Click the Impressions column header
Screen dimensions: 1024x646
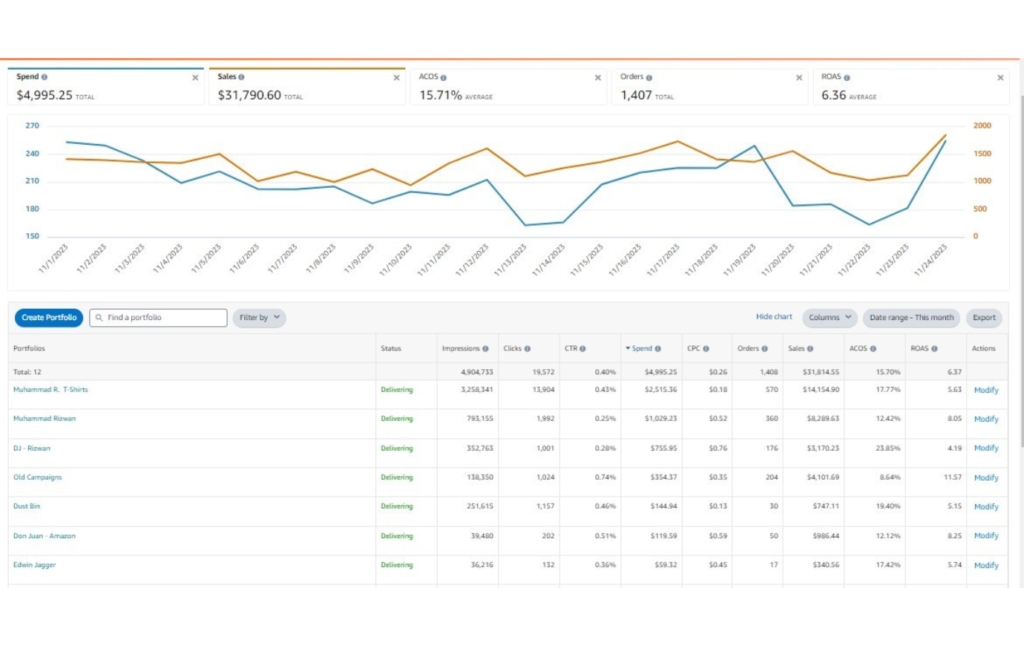click(460, 349)
